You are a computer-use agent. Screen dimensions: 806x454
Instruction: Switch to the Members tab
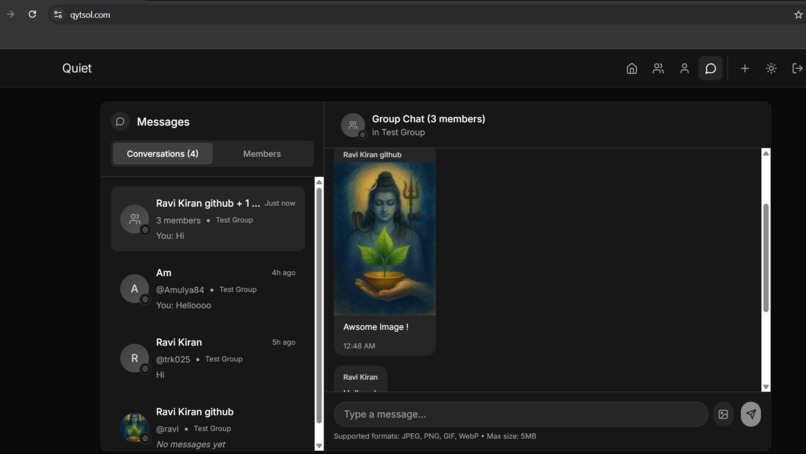[262, 154]
